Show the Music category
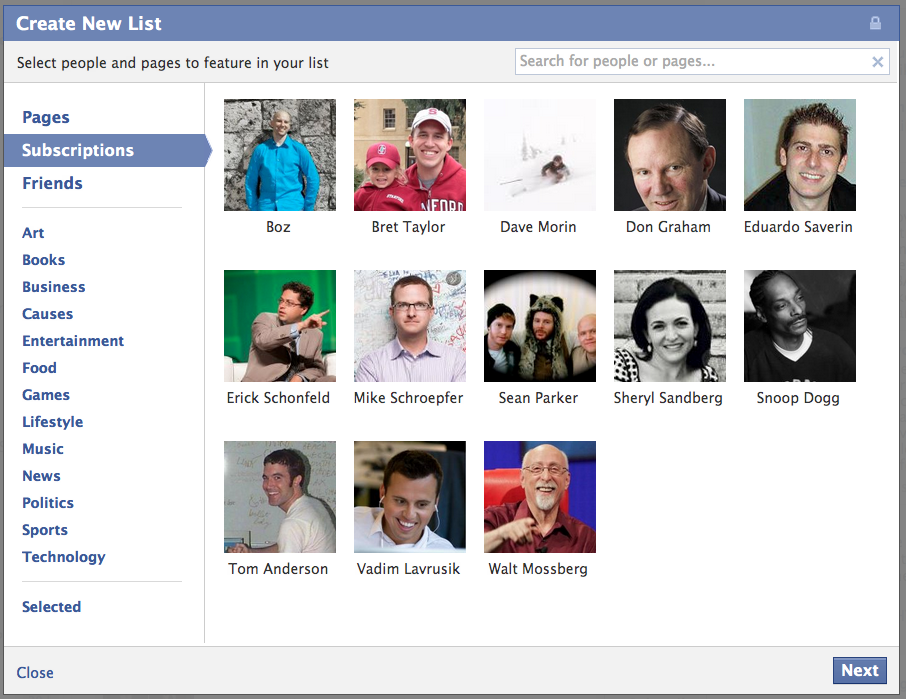906x699 pixels. [x=43, y=449]
